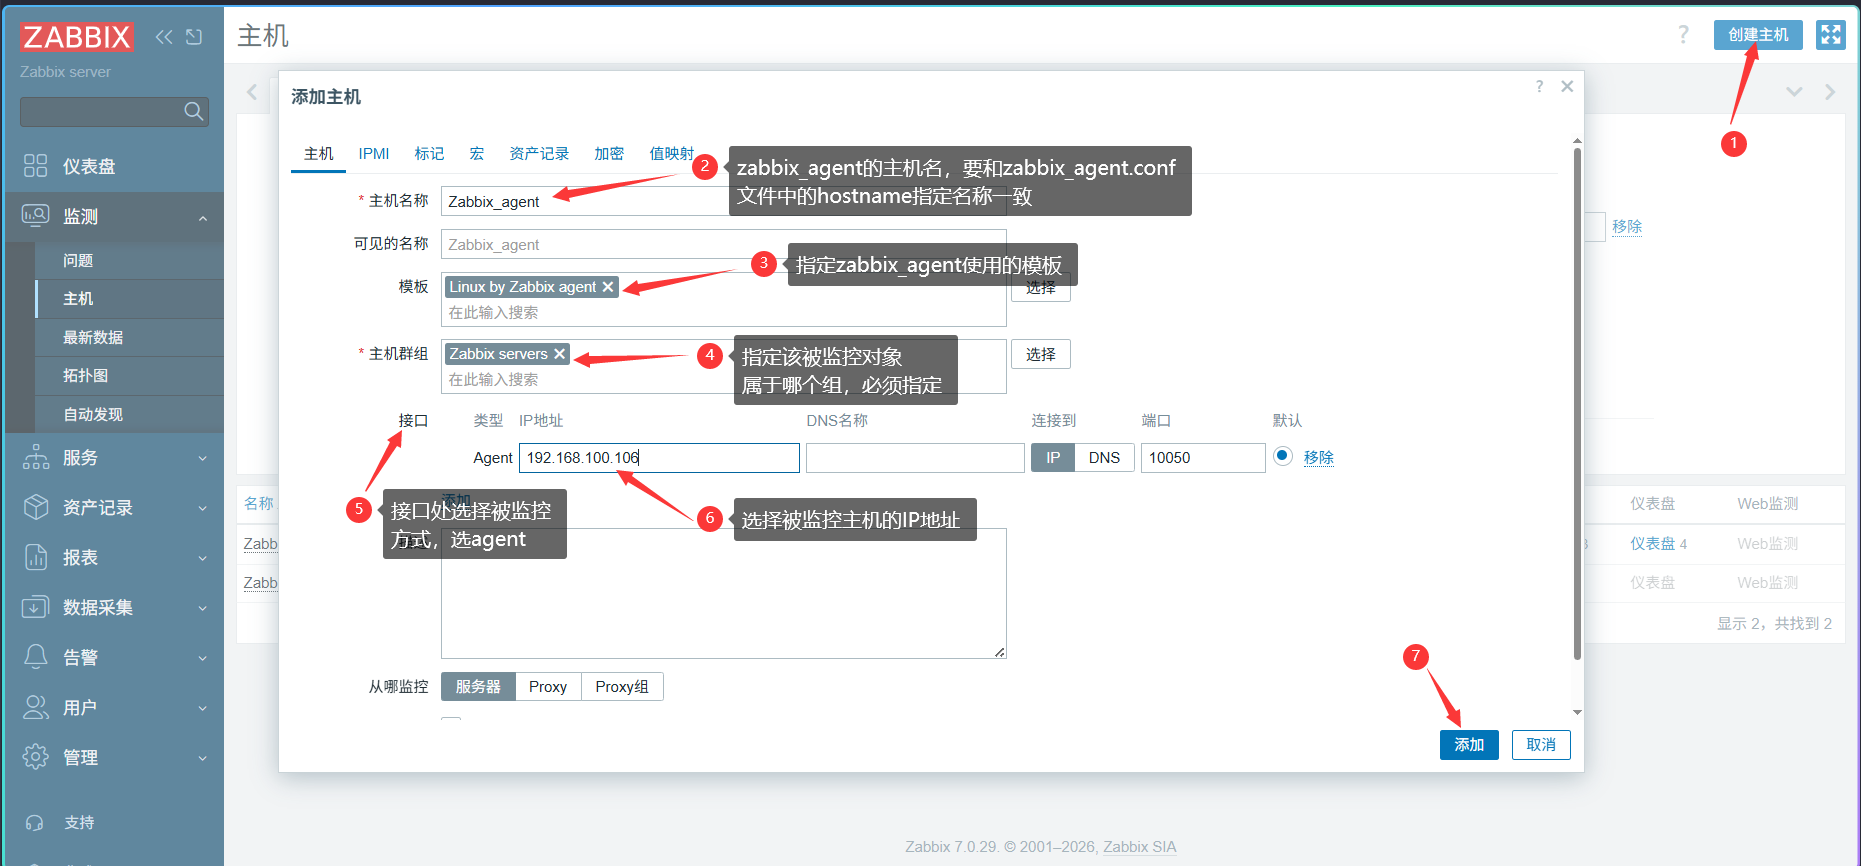Expand the 告警 alerts menu
The image size is (1861, 866).
[112, 658]
